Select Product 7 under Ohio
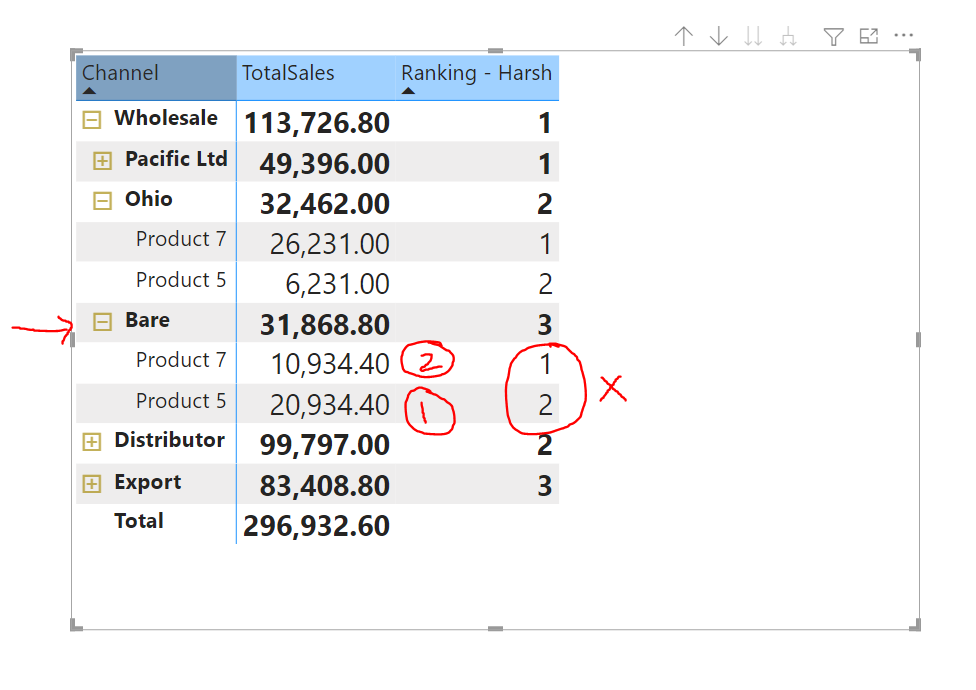The height and width of the screenshot is (690, 976). click(181, 239)
